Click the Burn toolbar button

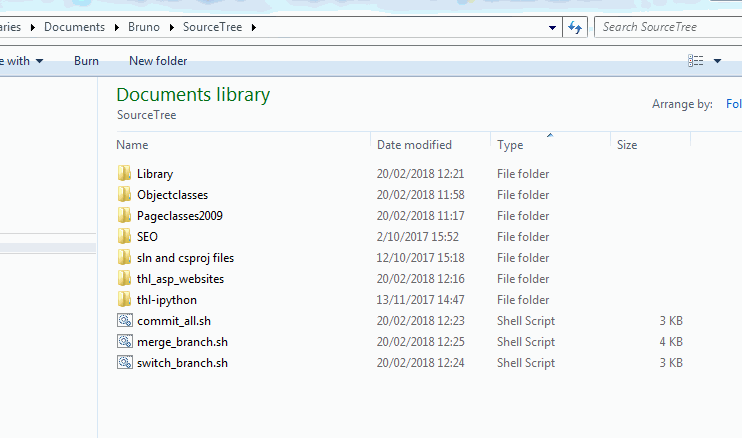[x=86, y=61]
